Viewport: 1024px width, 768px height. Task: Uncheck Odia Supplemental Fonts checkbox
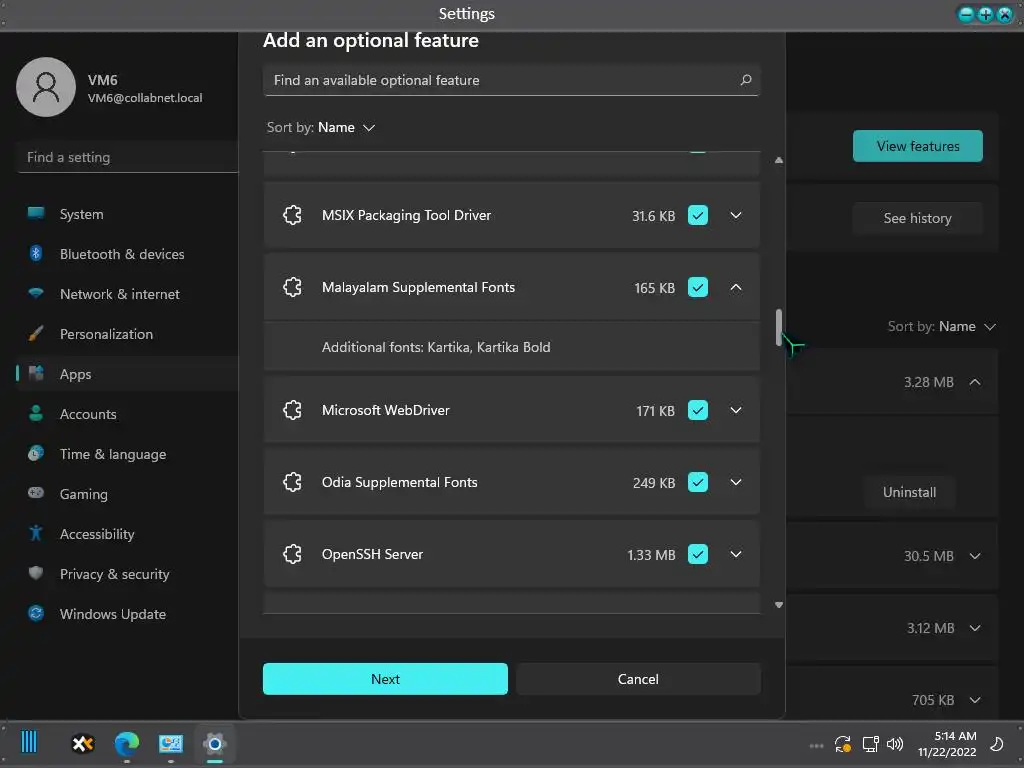coord(697,482)
